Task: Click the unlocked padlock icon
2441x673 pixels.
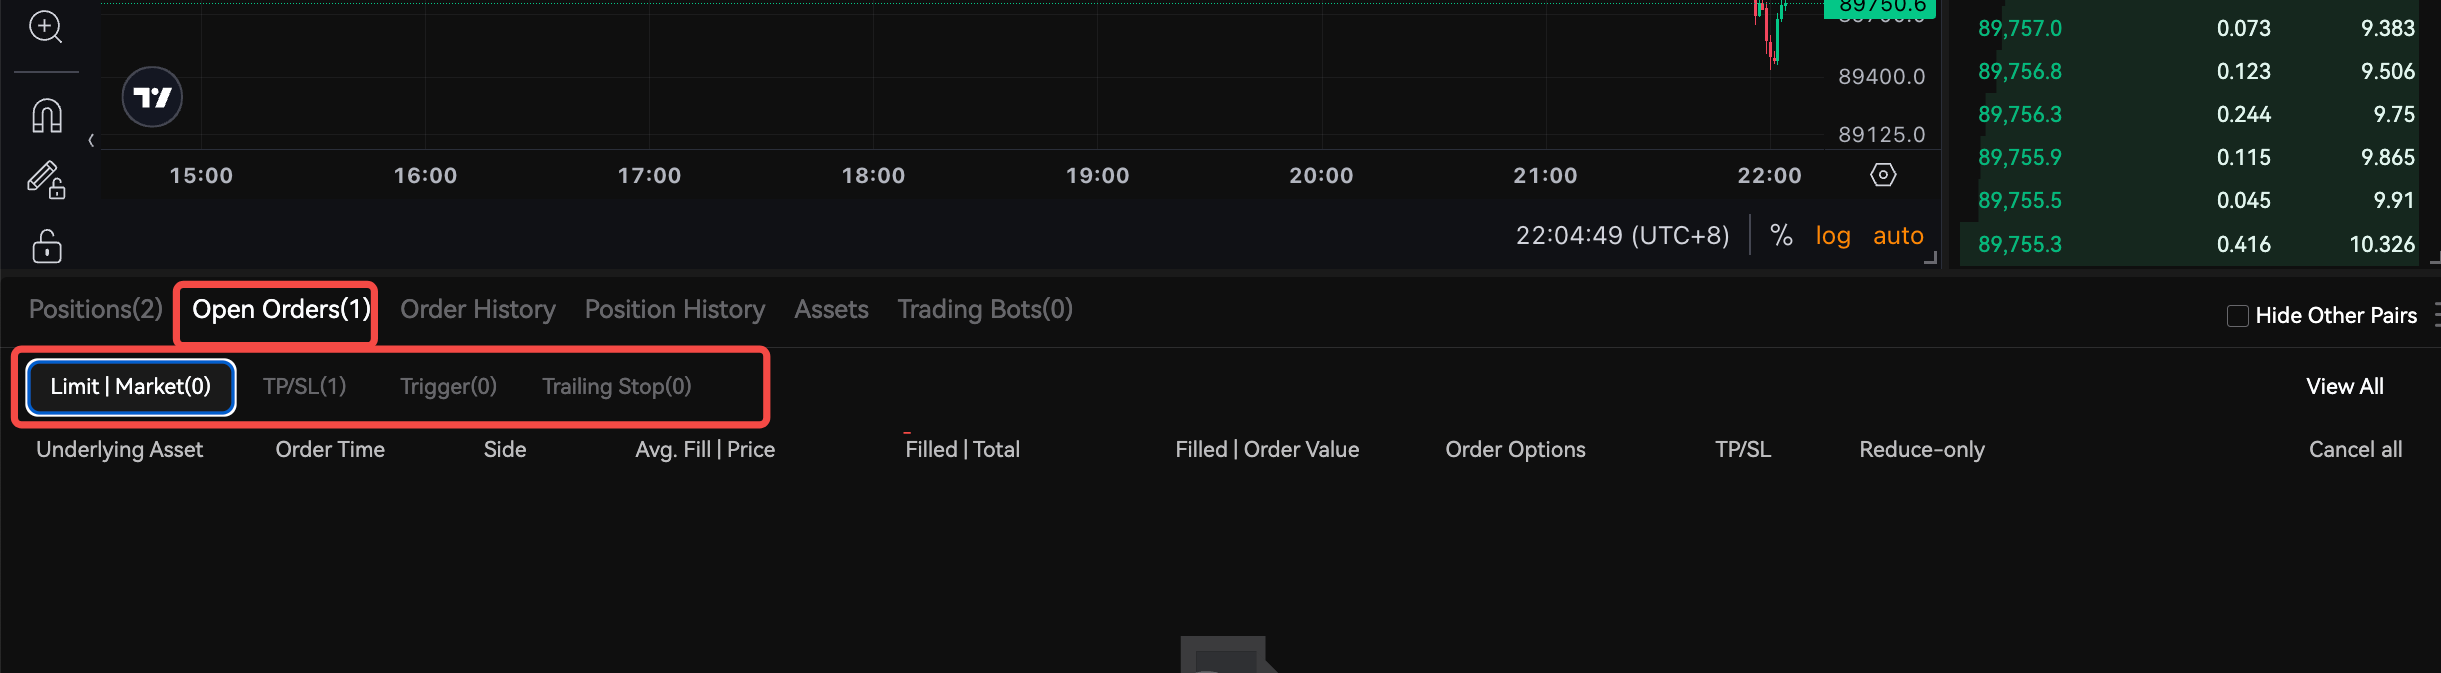Action: pyautogui.click(x=47, y=246)
